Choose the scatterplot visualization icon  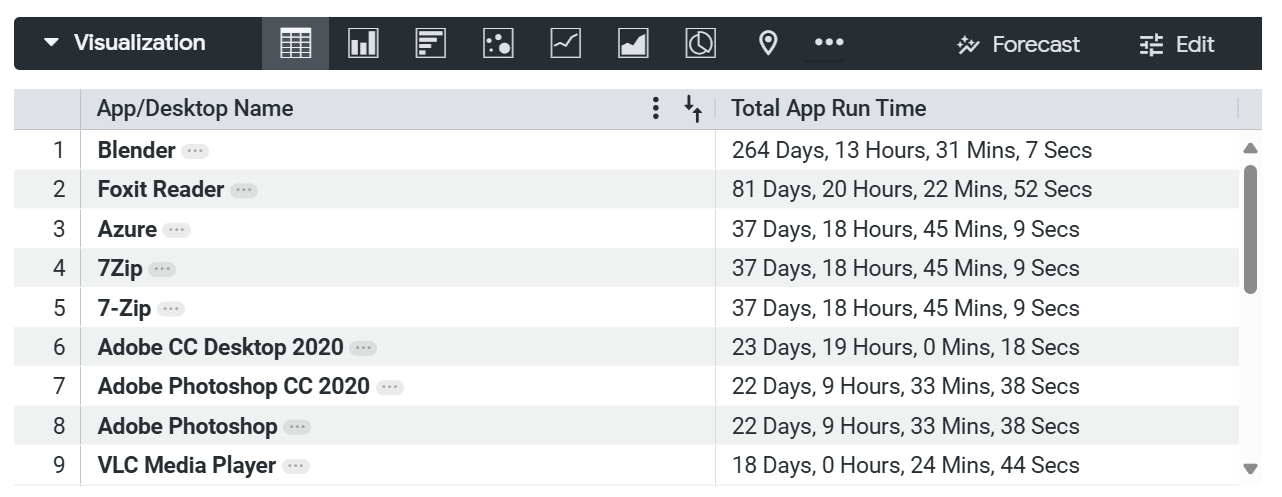coord(498,44)
